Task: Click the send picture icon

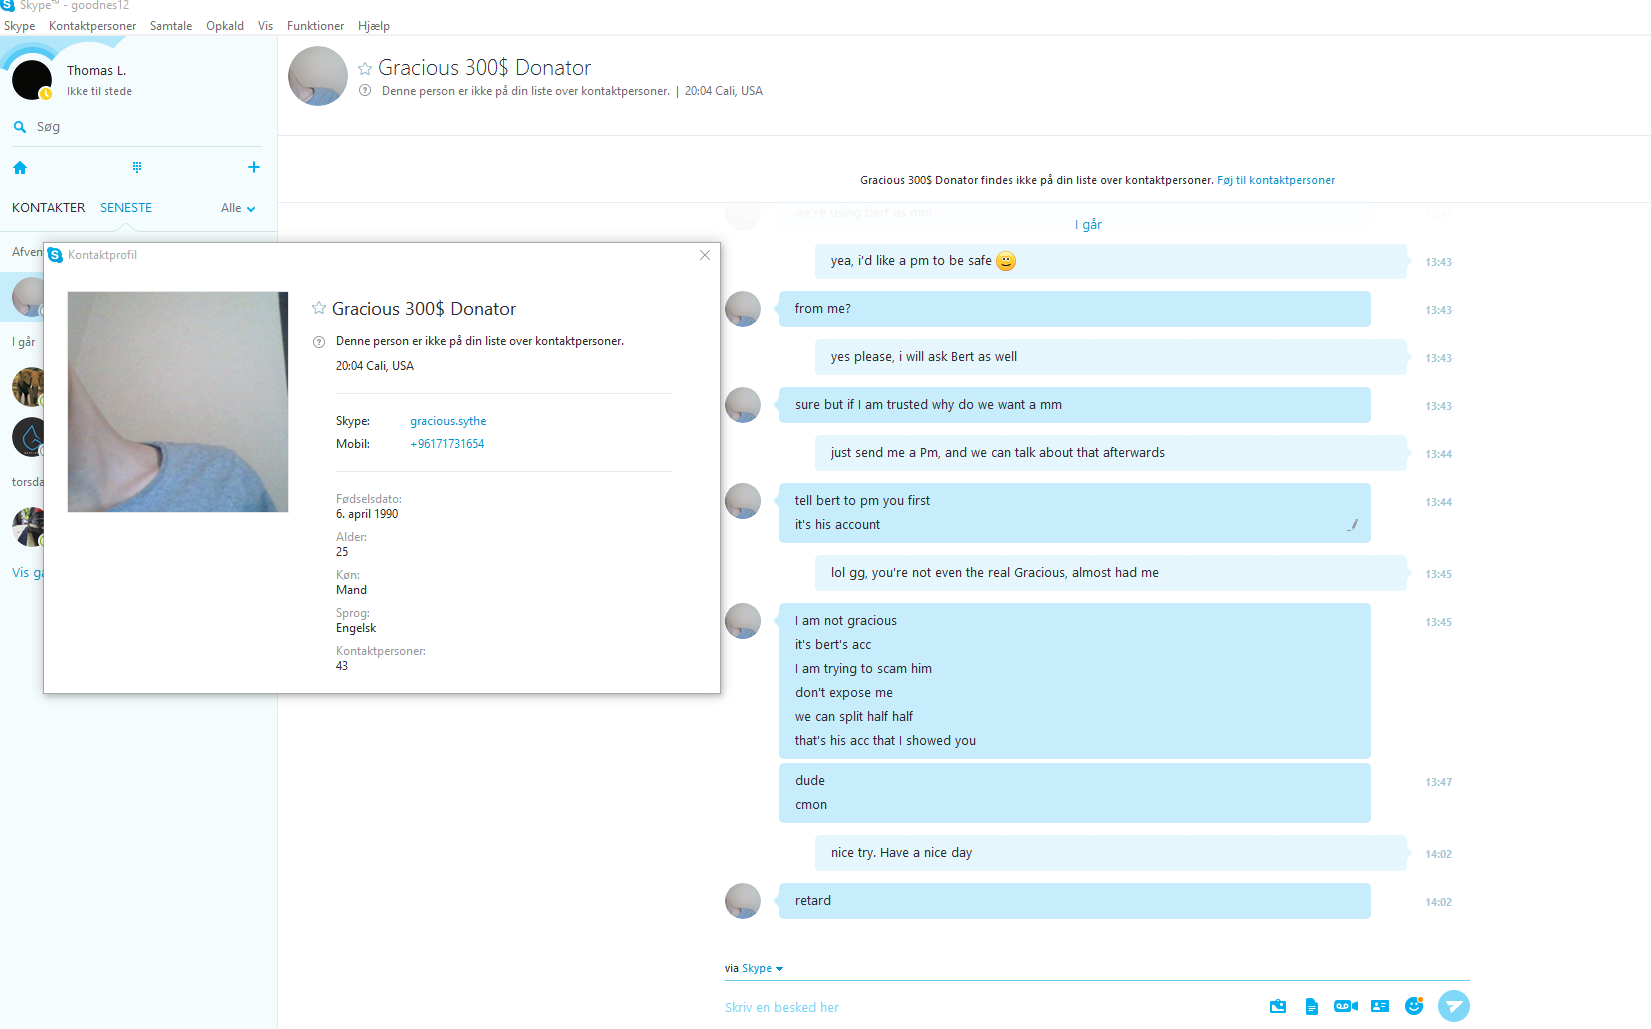Action: (1278, 1006)
